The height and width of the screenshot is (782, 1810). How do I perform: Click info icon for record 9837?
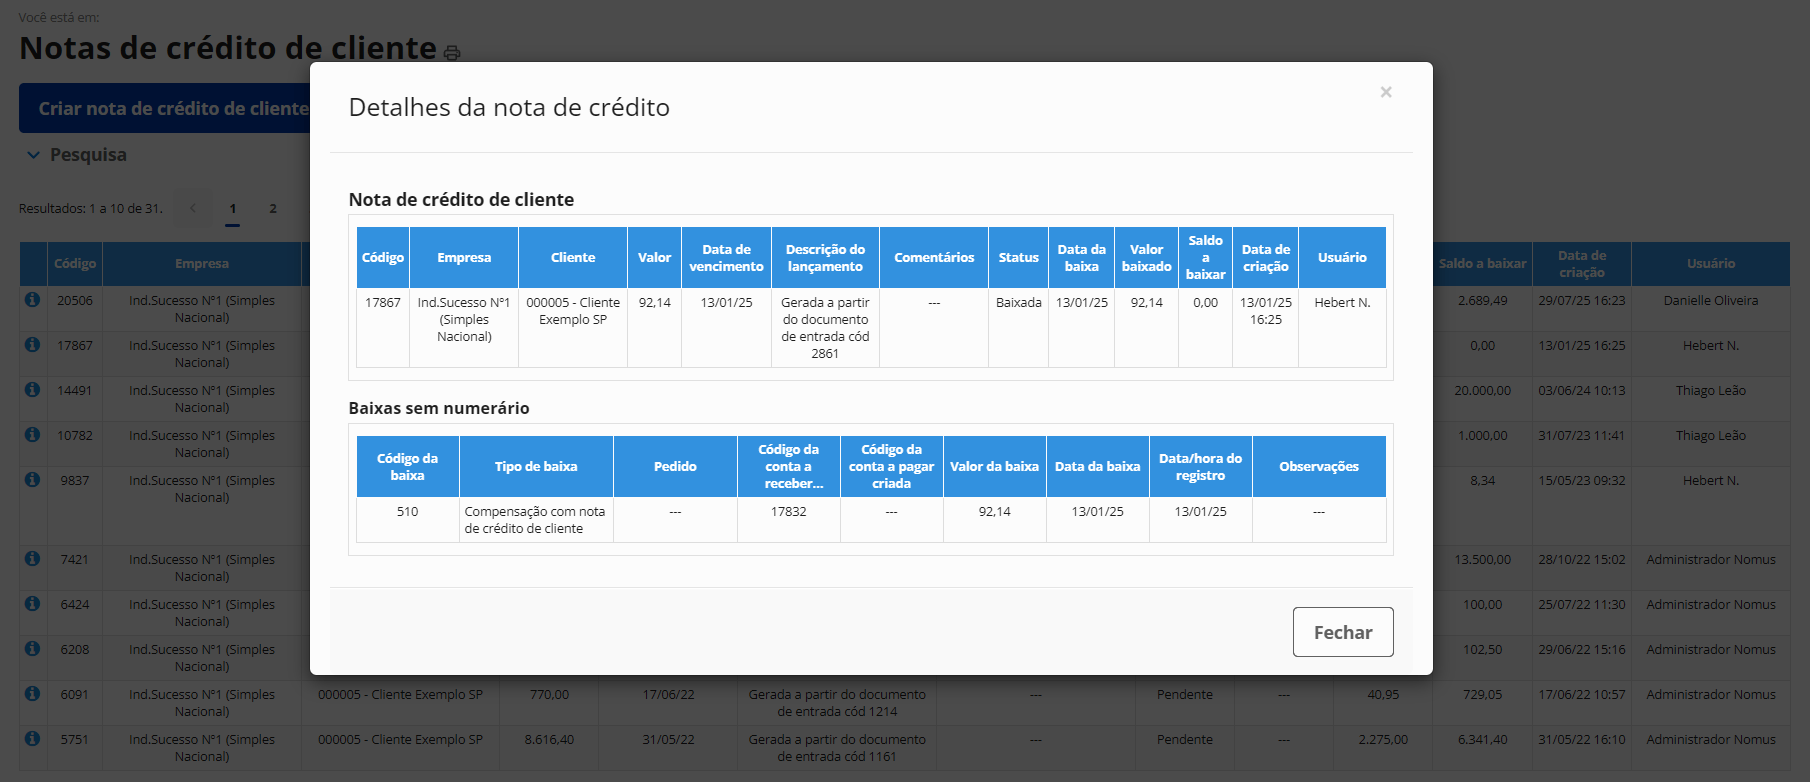[x=32, y=480]
